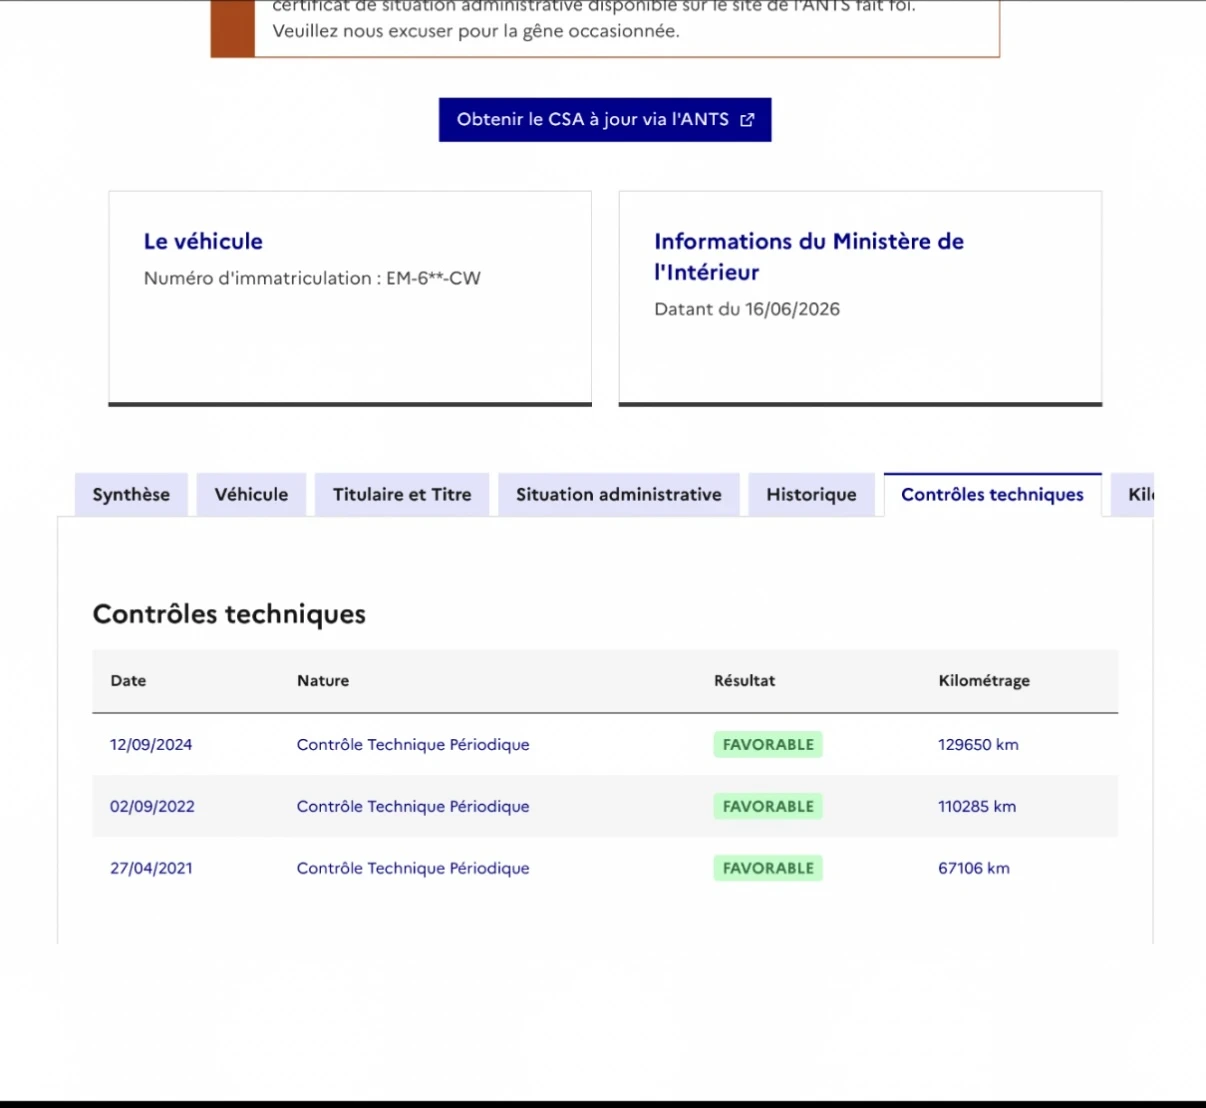Click the FAVORABLE badge for 12/09/2024
Screen dimensions: 1206x1108
click(768, 745)
